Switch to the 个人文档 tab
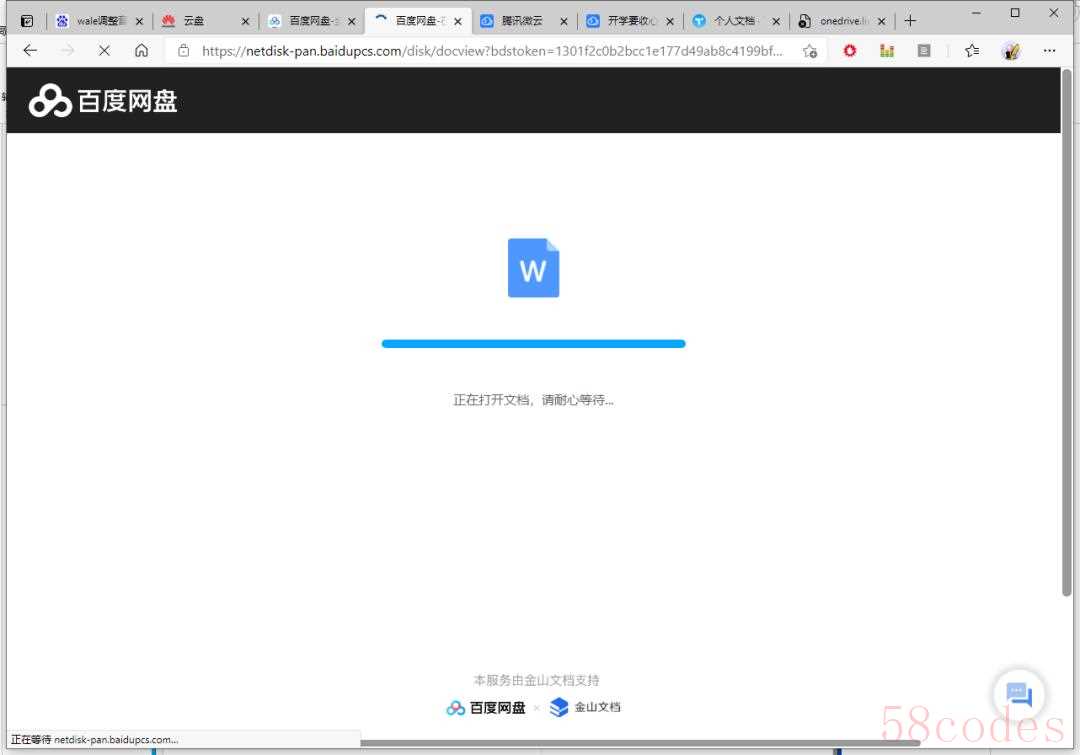 [x=736, y=21]
